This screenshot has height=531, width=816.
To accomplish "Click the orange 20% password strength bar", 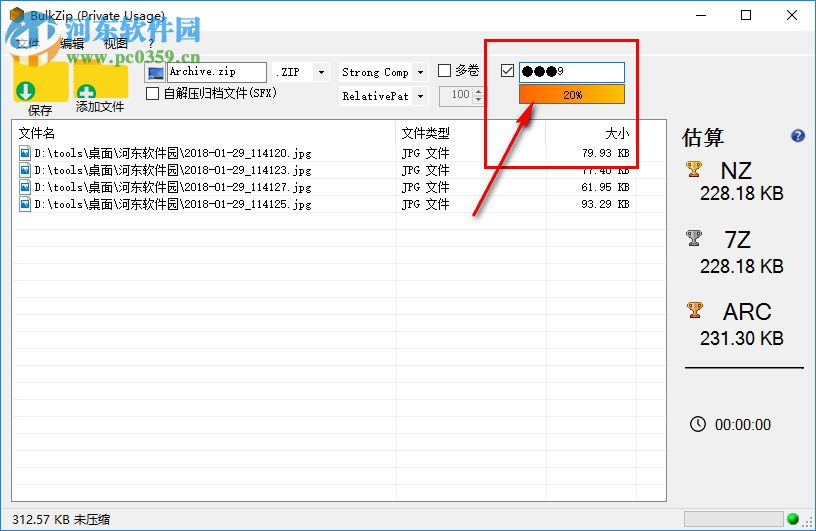I will tap(572, 94).
